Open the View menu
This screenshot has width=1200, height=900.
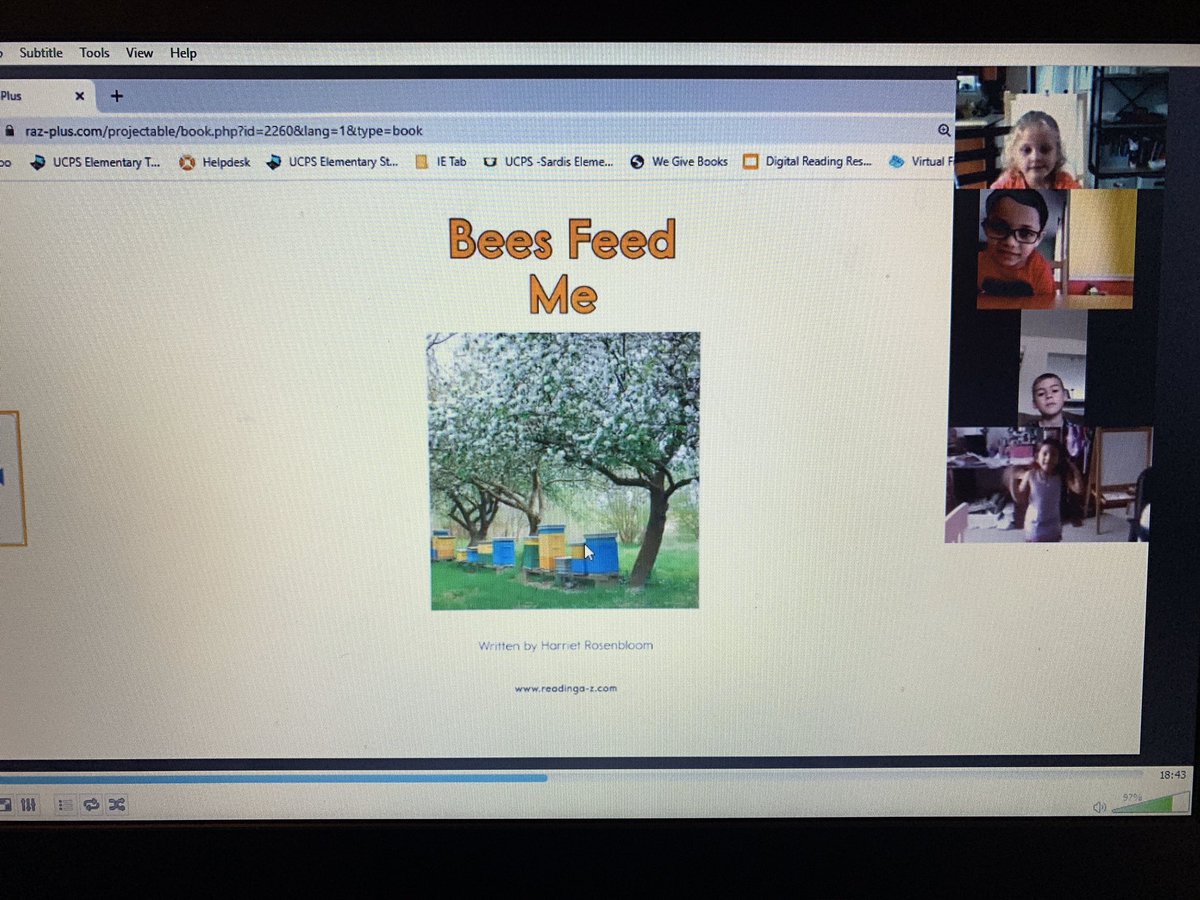pyautogui.click(x=140, y=53)
